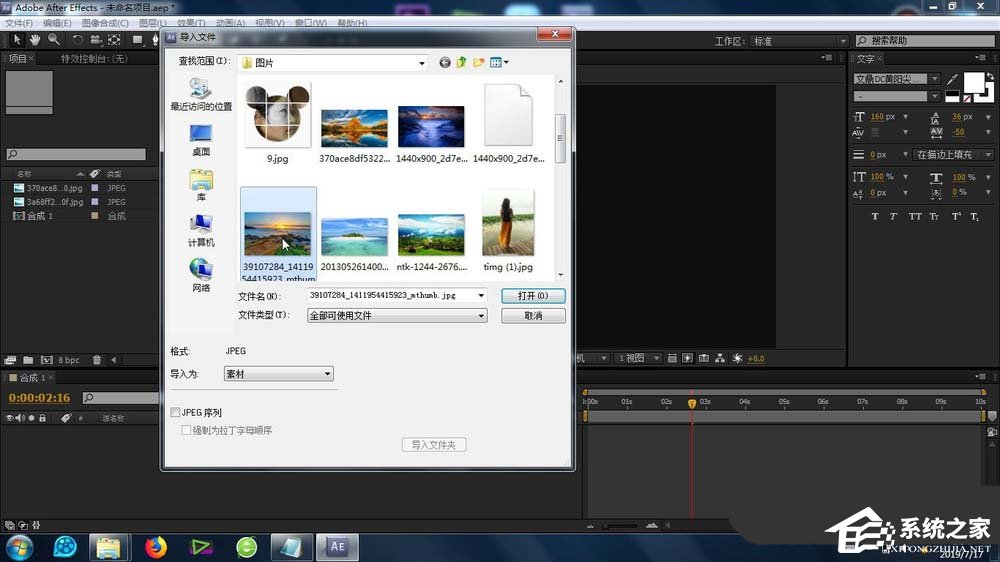Select the Zoom magnifier tool

pyautogui.click(x=53, y=40)
